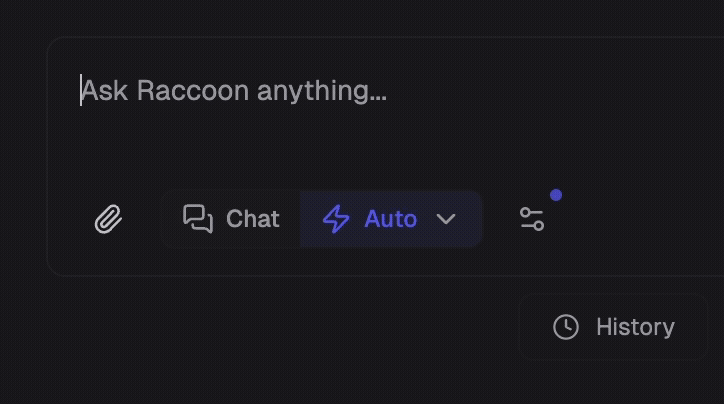Viewport: 724px width, 404px height.
Task: Open the sliders settings icon
Action: (532, 219)
